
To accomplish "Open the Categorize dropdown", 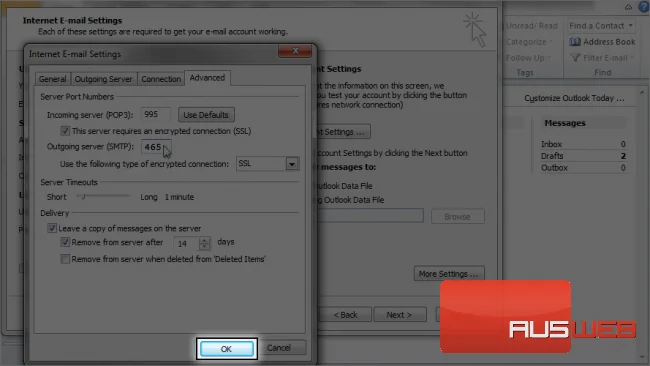I will (x=529, y=42).
